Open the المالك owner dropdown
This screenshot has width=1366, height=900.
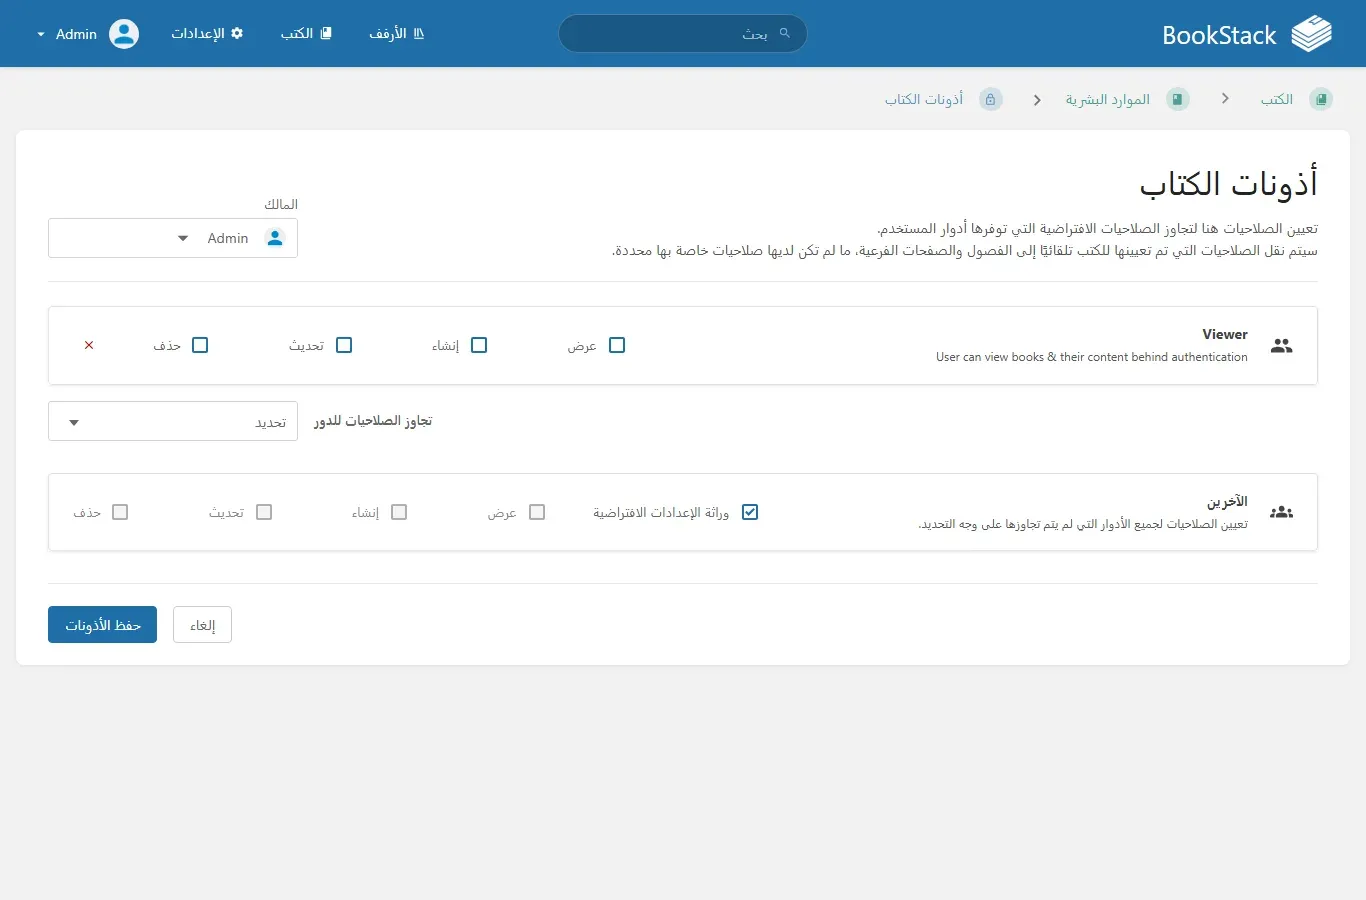tap(173, 238)
